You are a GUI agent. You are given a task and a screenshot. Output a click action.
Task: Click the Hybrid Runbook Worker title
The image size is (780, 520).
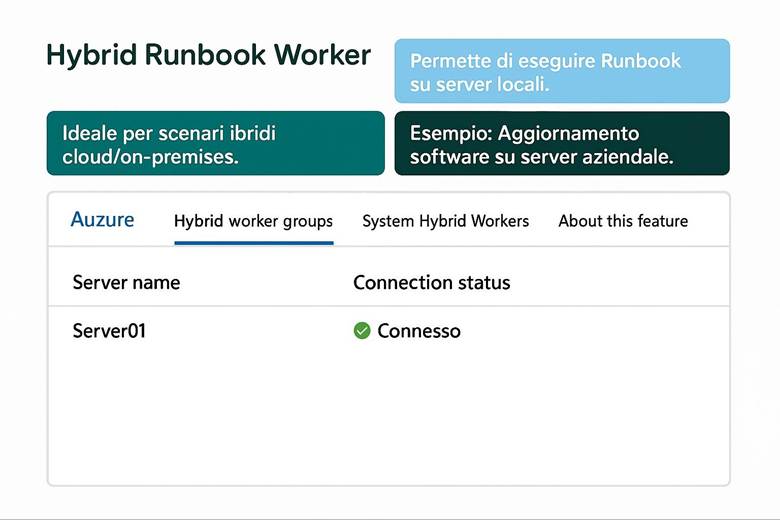click(x=208, y=56)
